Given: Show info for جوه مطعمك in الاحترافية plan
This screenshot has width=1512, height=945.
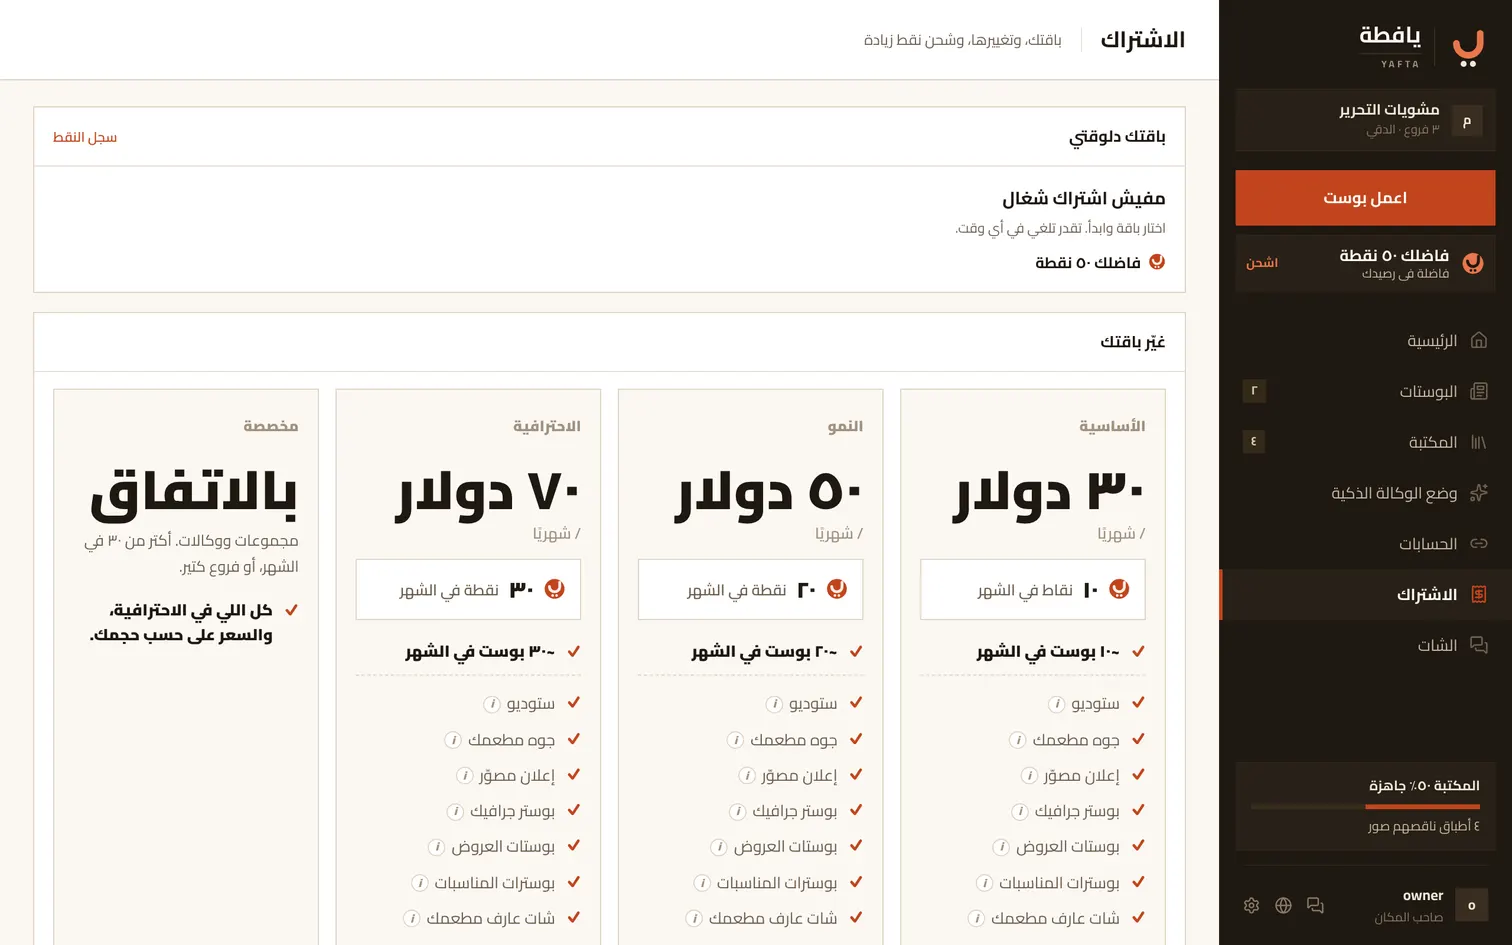Looking at the screenshot, I should pyautogui.click(x=453, y=740).
